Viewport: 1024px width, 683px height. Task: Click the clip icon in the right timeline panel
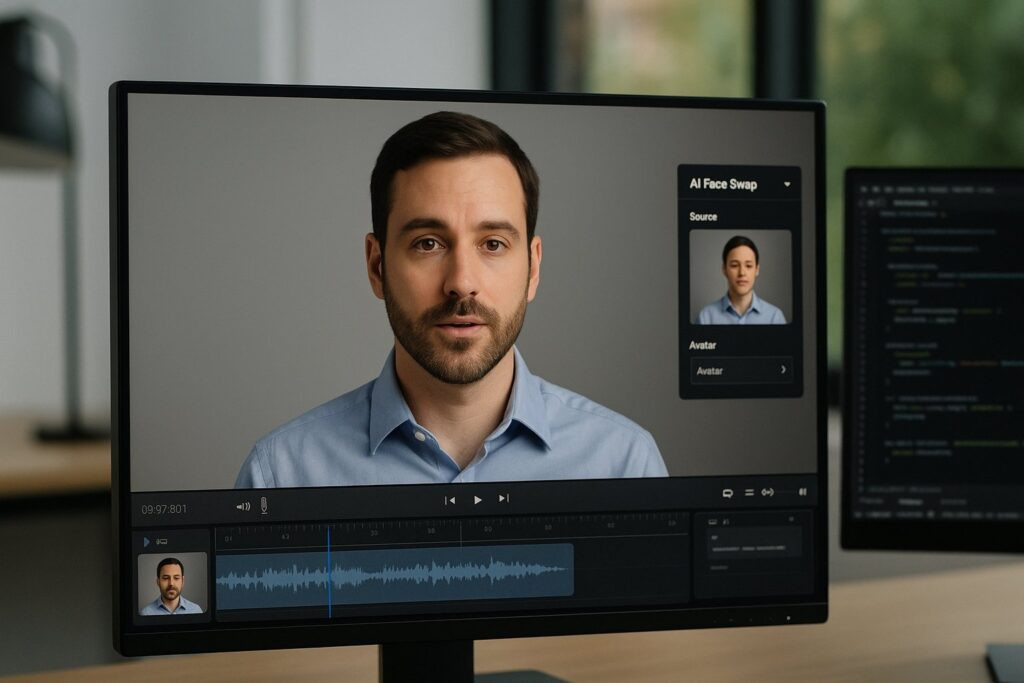click(x=713, y=521)
